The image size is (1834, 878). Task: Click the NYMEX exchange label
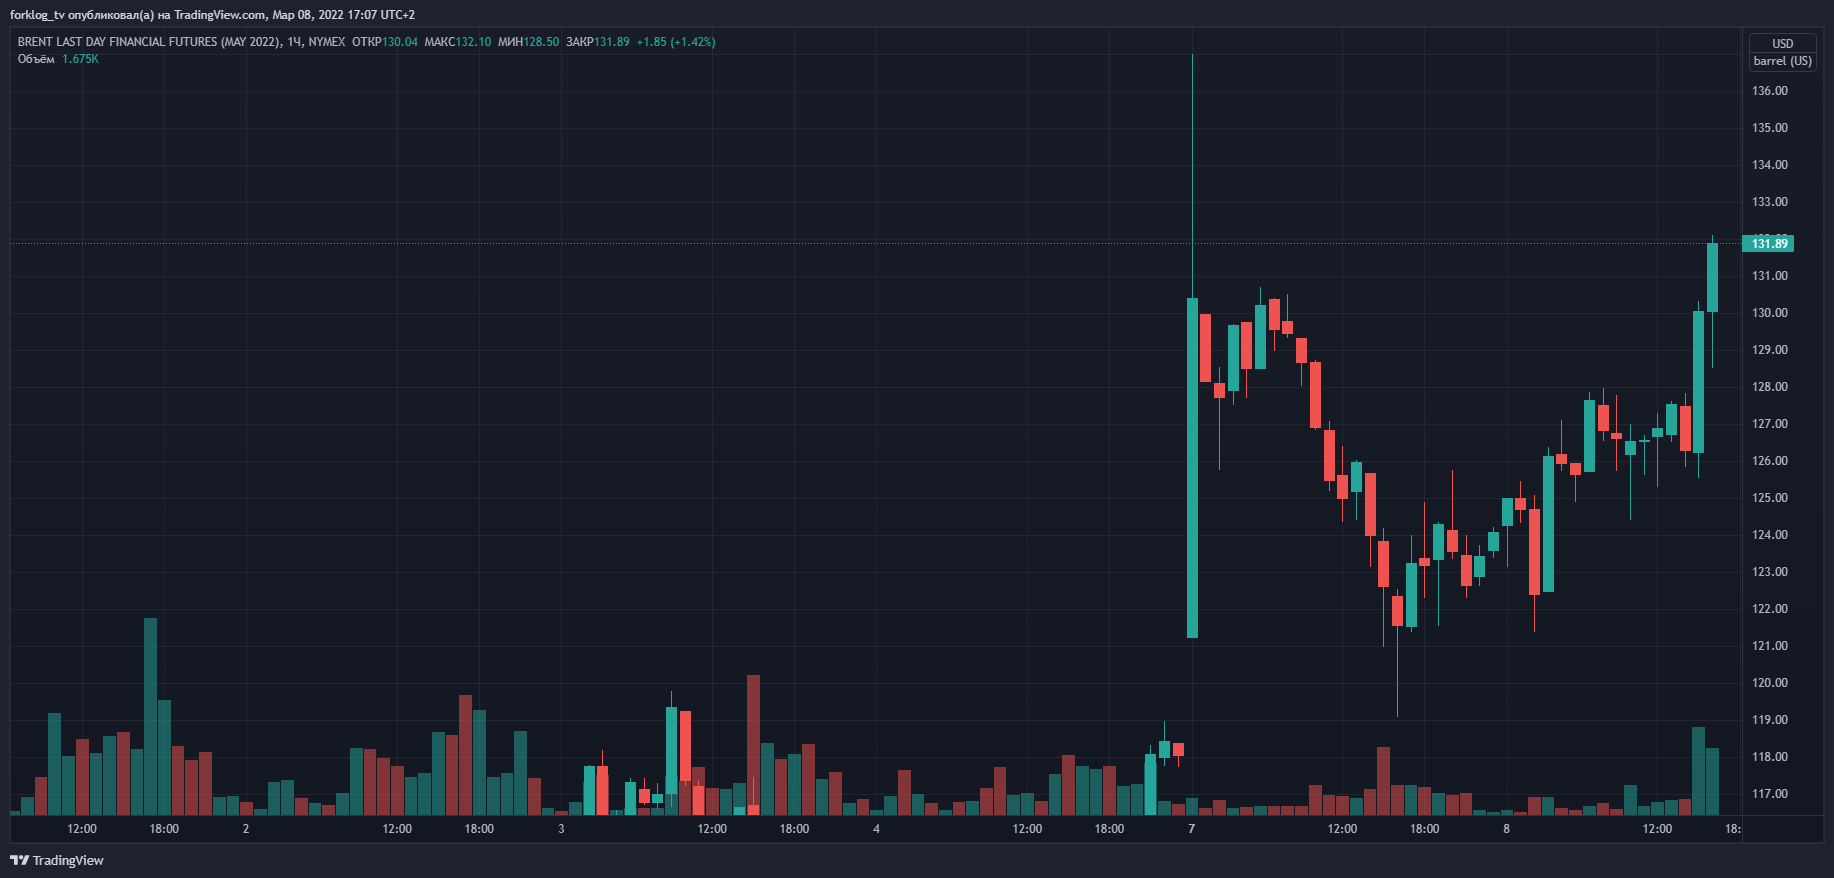tap(327, 42)
